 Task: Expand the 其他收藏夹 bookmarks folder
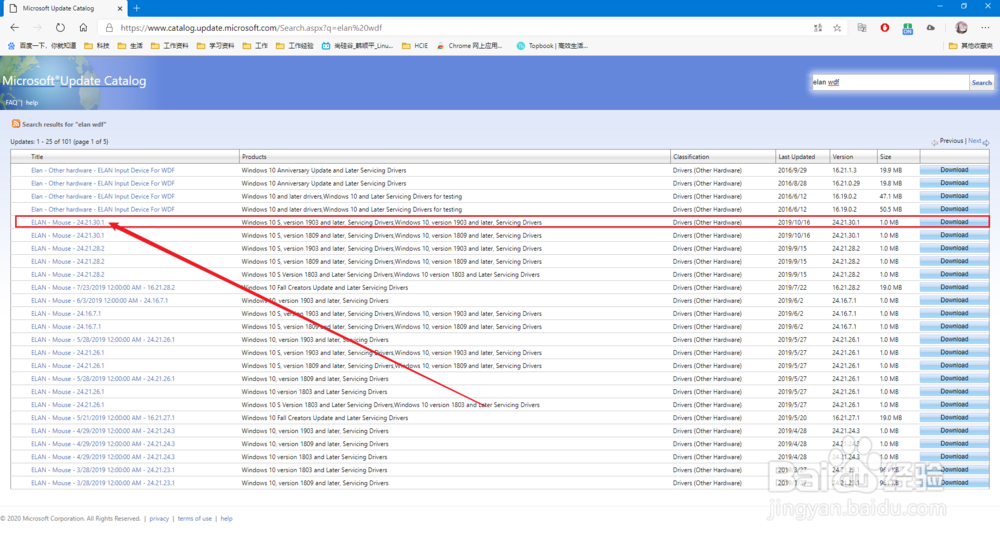(971, 46)
